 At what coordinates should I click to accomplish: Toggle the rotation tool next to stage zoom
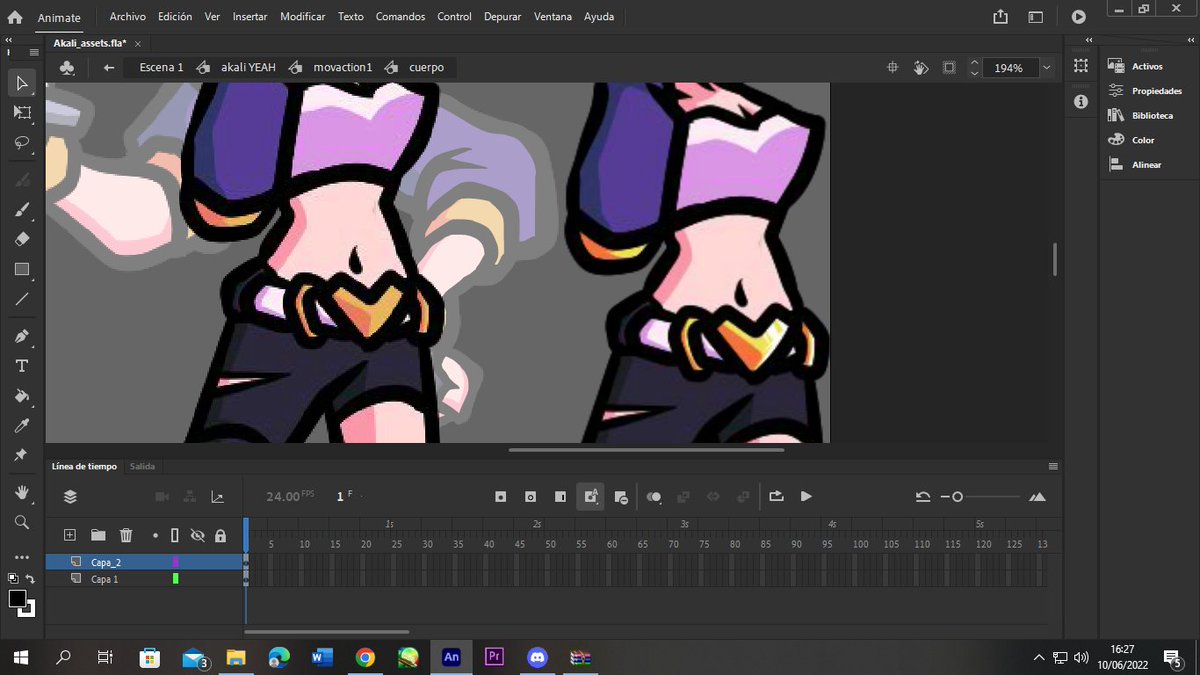click(x=921, y=68)
